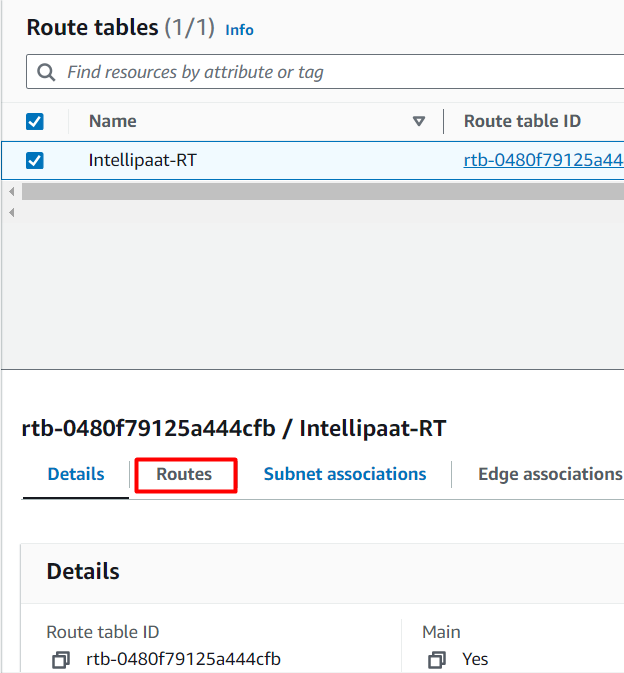This screenshot has height=673, width=624.
Task: Copy the Route table ID value
Action: tap(62, 660)
